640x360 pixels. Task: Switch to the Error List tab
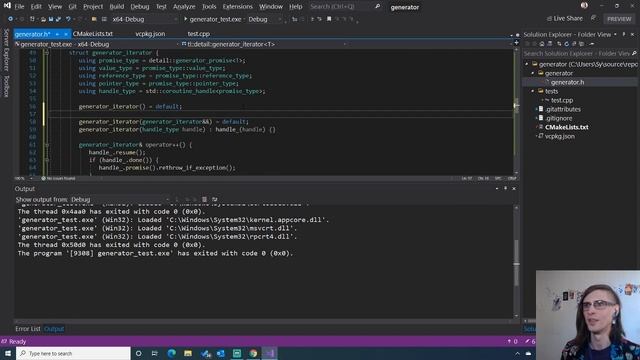tap(28, 329)
